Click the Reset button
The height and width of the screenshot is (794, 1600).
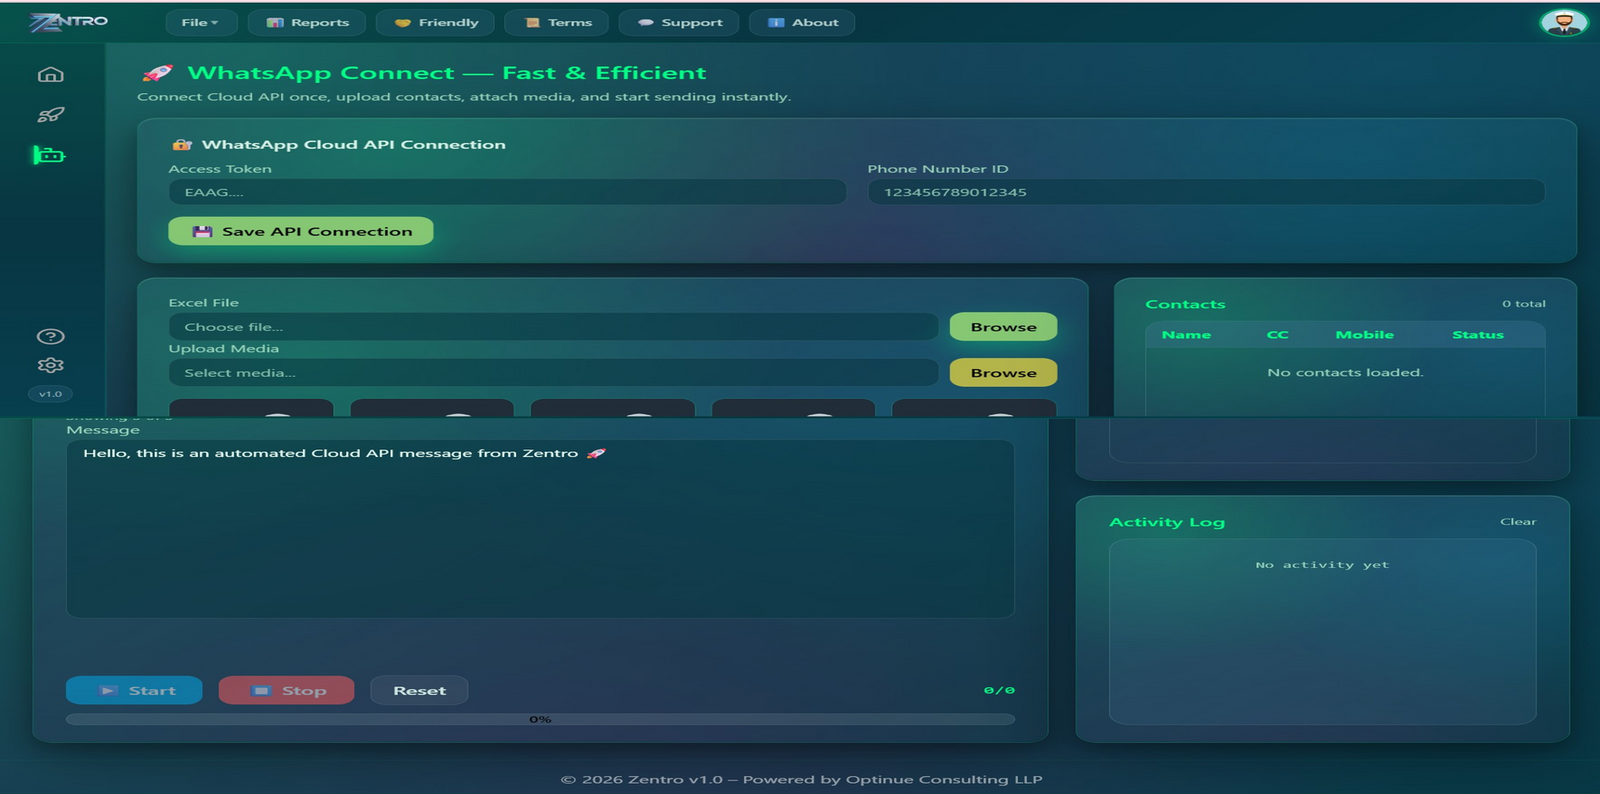[419, 691]
